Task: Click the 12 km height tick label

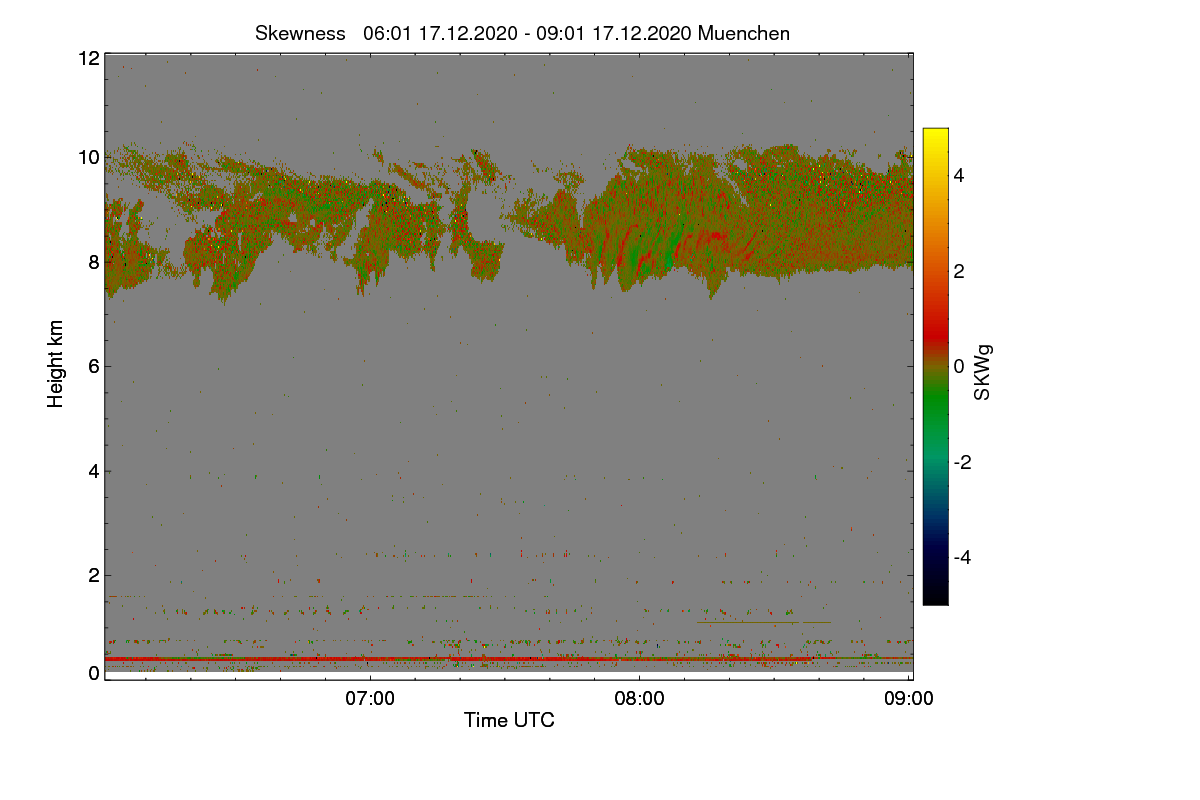Action: [88, 58]
